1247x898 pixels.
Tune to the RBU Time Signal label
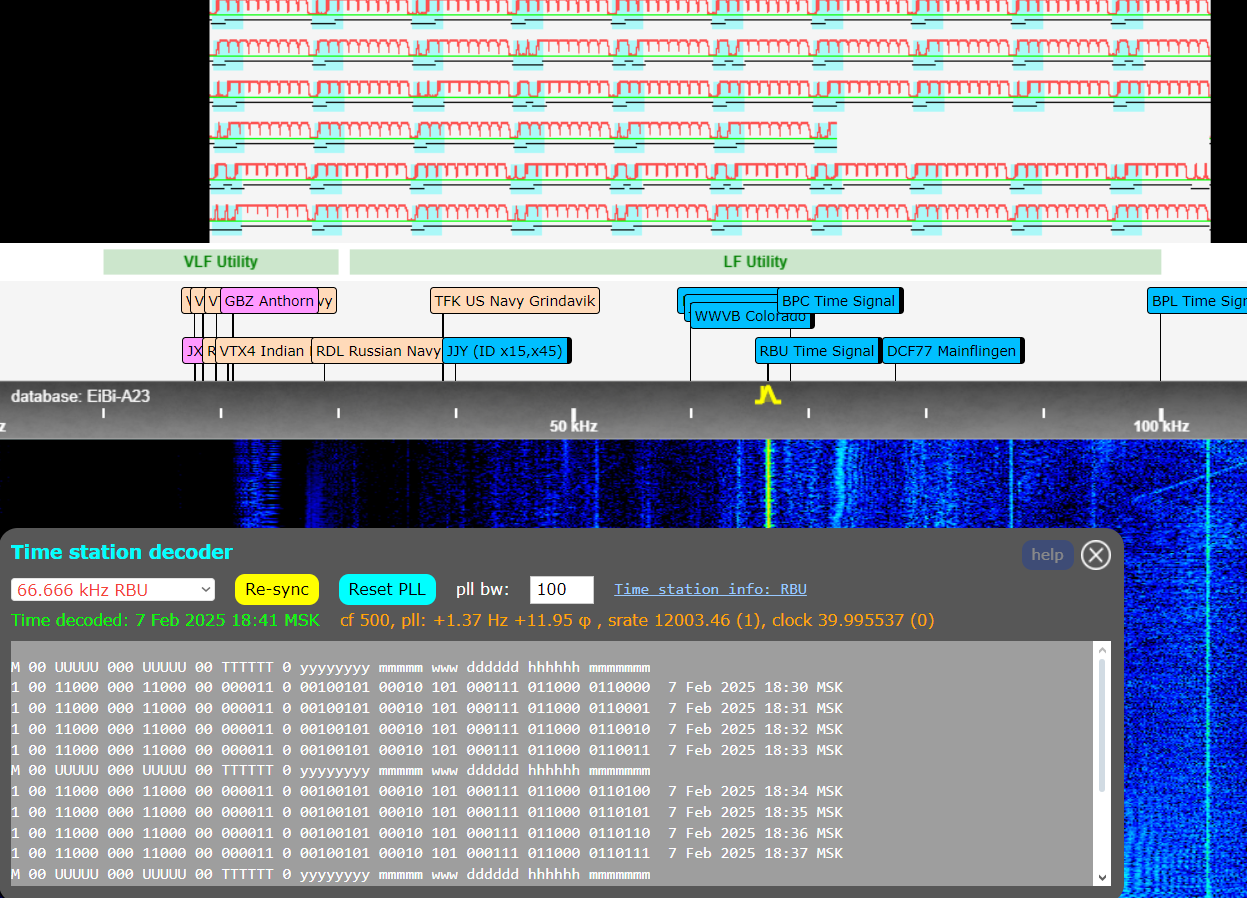pos(816,350)
